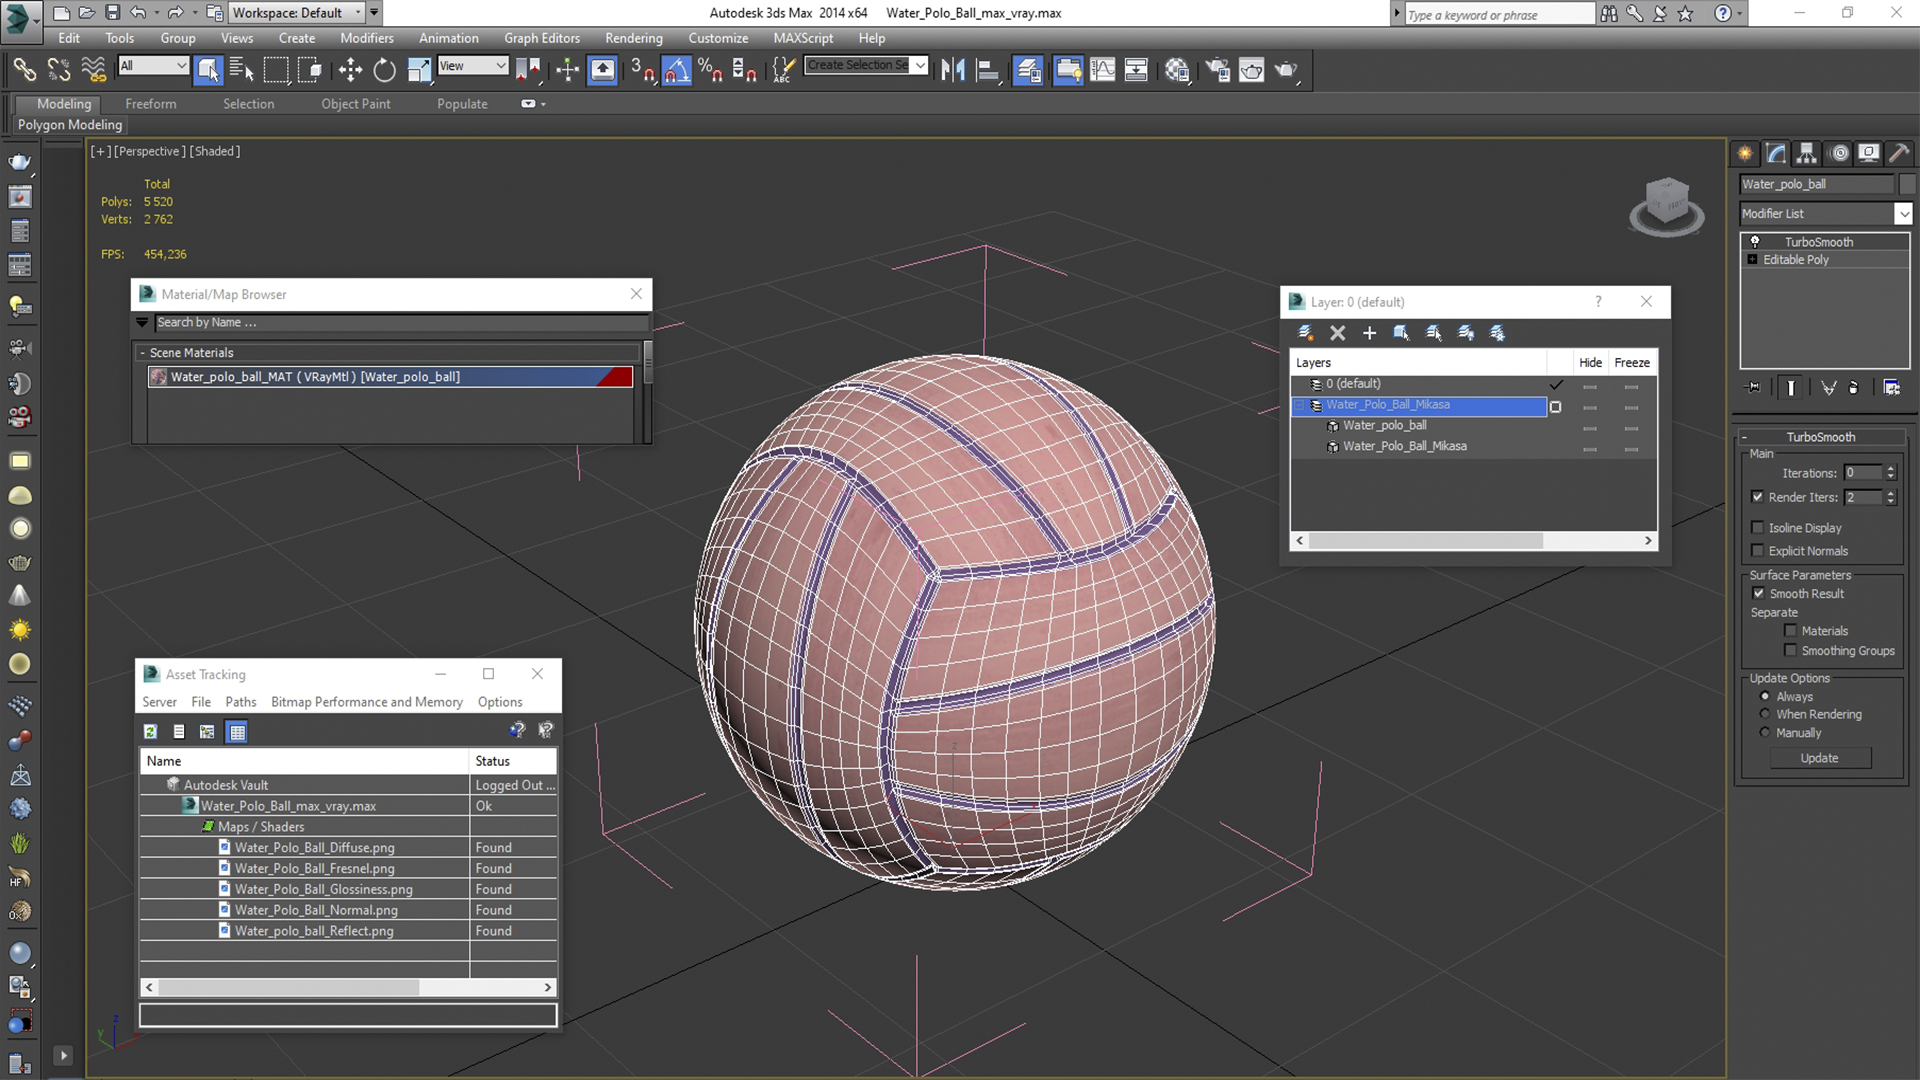Click the Search by Name field
The height and width of the screenshot is (1080, 1920).
pos(400,323)
